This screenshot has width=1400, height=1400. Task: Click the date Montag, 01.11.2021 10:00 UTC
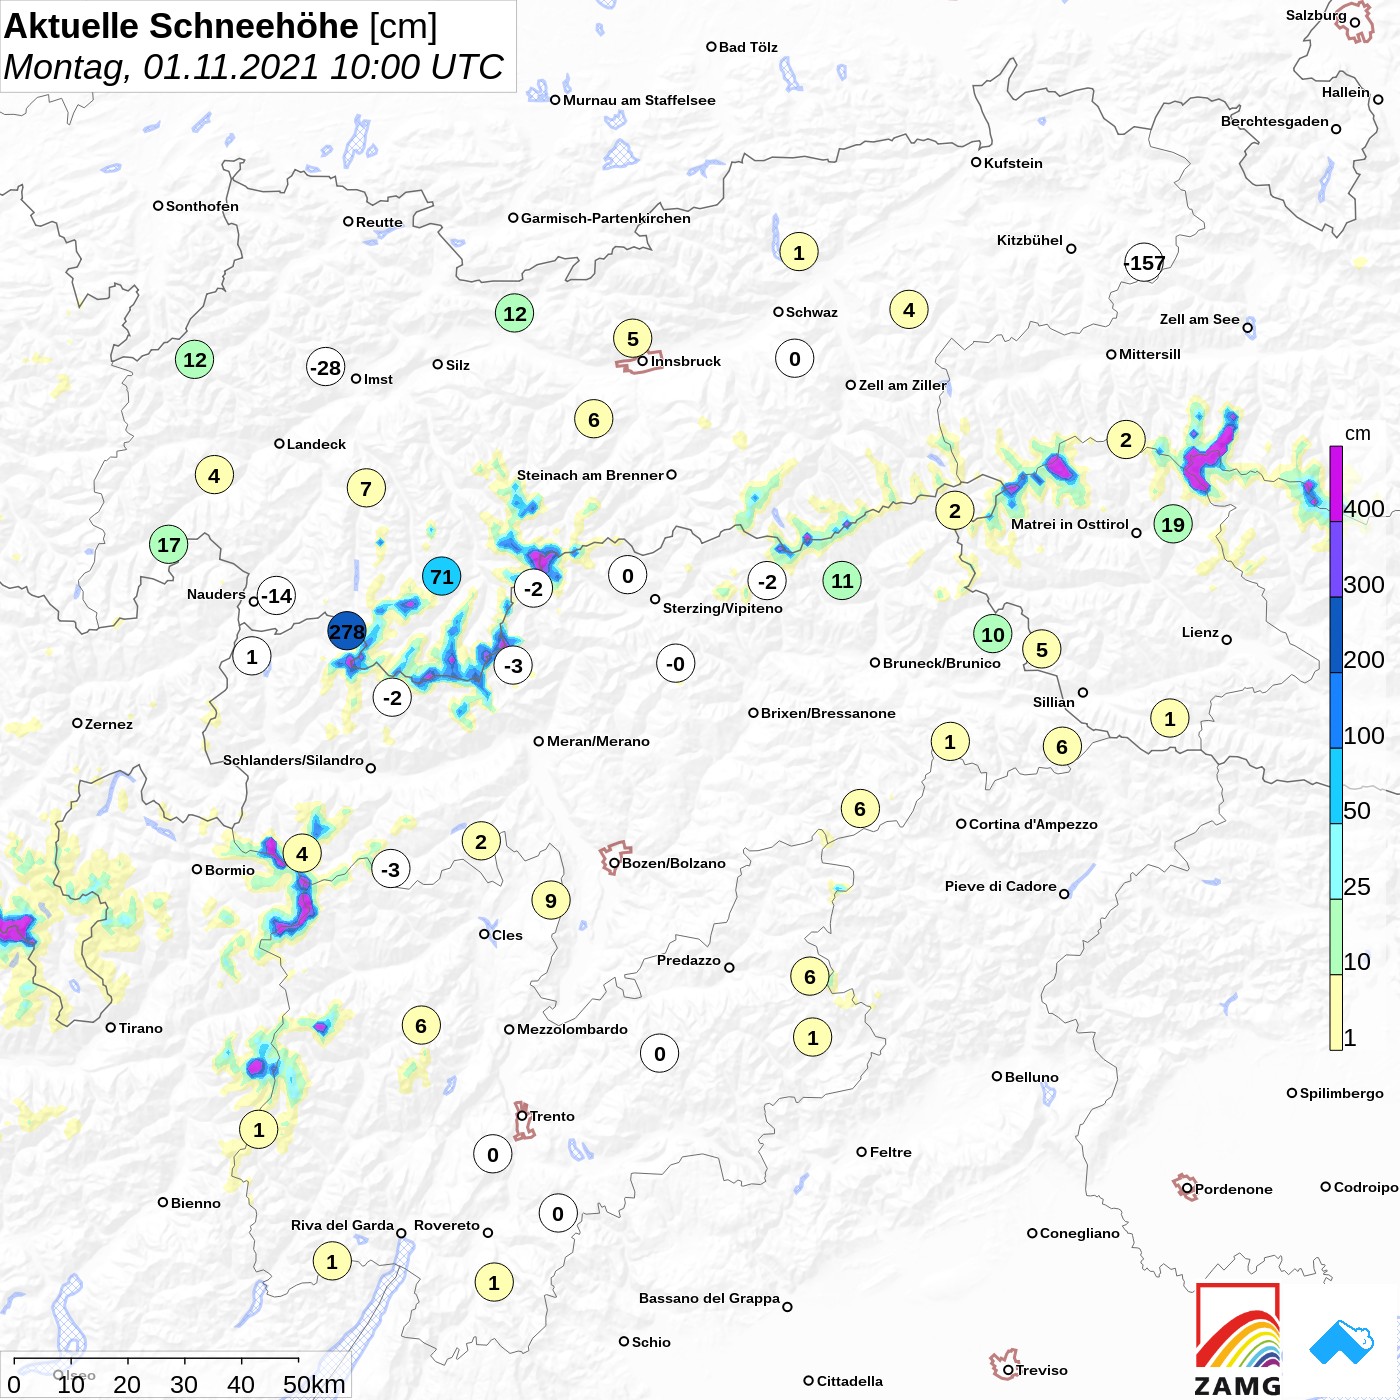click(254, 67)
